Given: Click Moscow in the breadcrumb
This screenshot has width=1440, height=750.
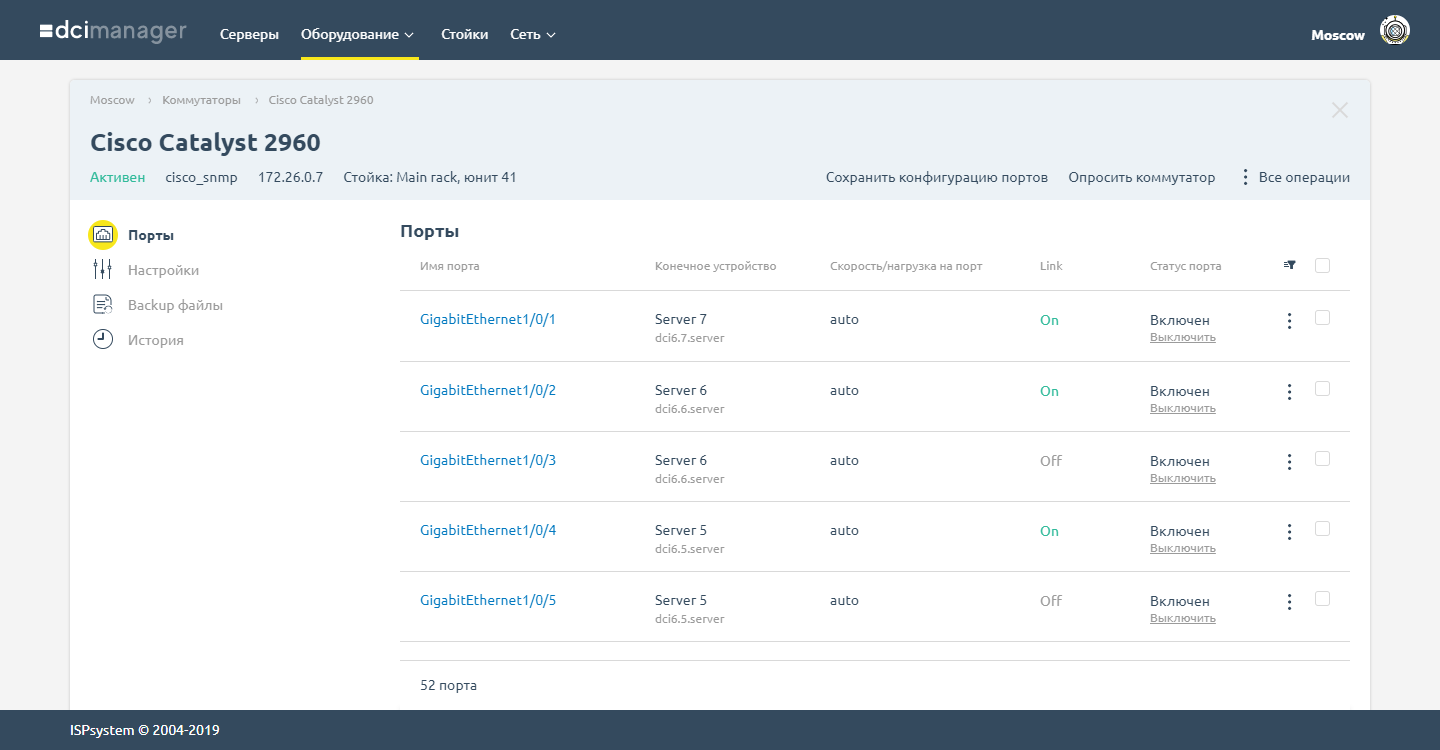Looking at the screenshot, I should tap(112, 100).
